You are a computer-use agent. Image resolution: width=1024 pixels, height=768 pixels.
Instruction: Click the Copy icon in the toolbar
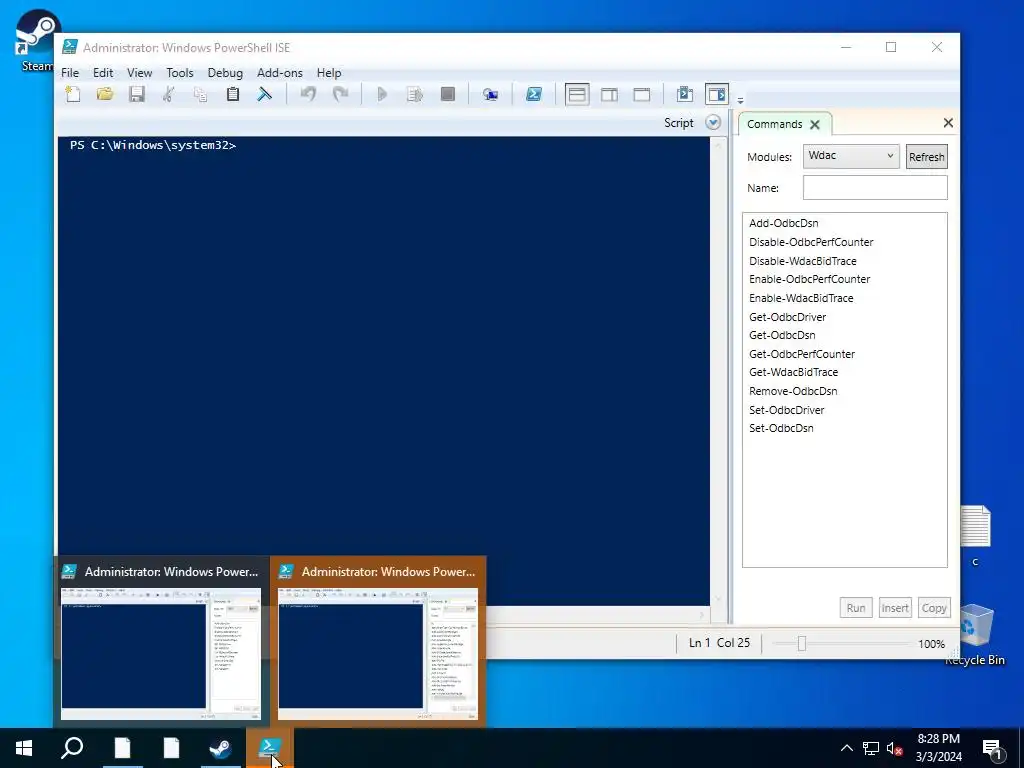[200, 94]
